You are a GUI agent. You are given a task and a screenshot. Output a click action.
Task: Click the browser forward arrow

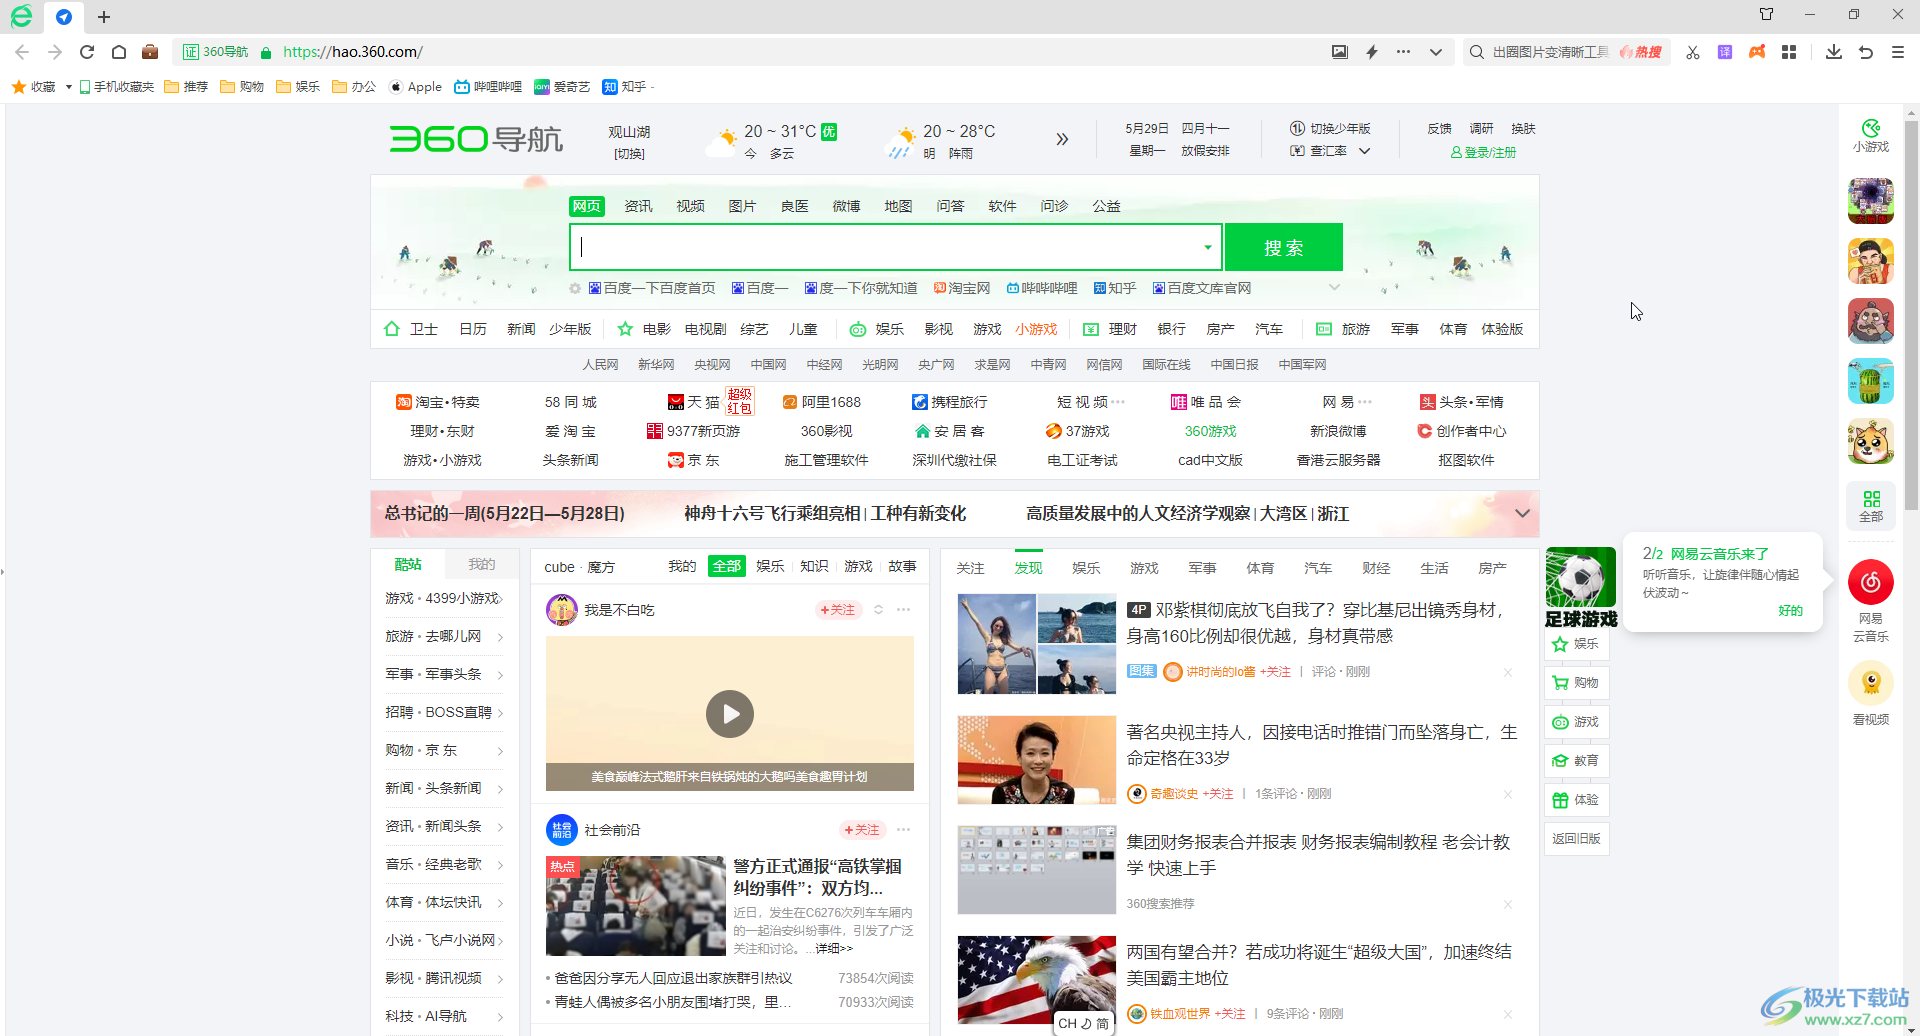pos(55,52)
